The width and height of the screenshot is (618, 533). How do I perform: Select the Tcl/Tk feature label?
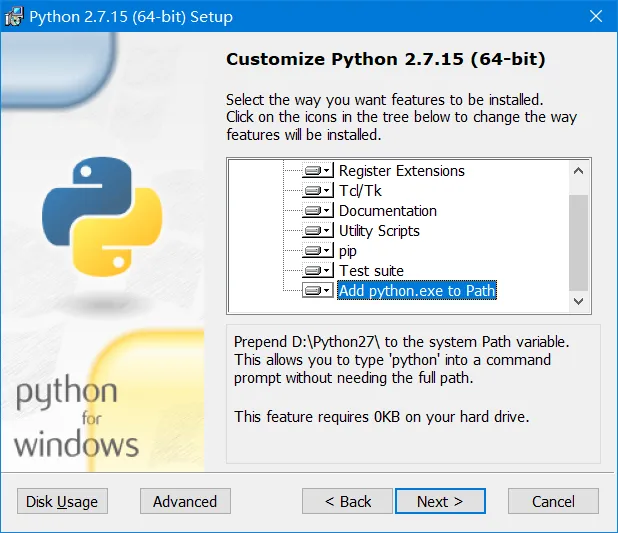(360, 191)
